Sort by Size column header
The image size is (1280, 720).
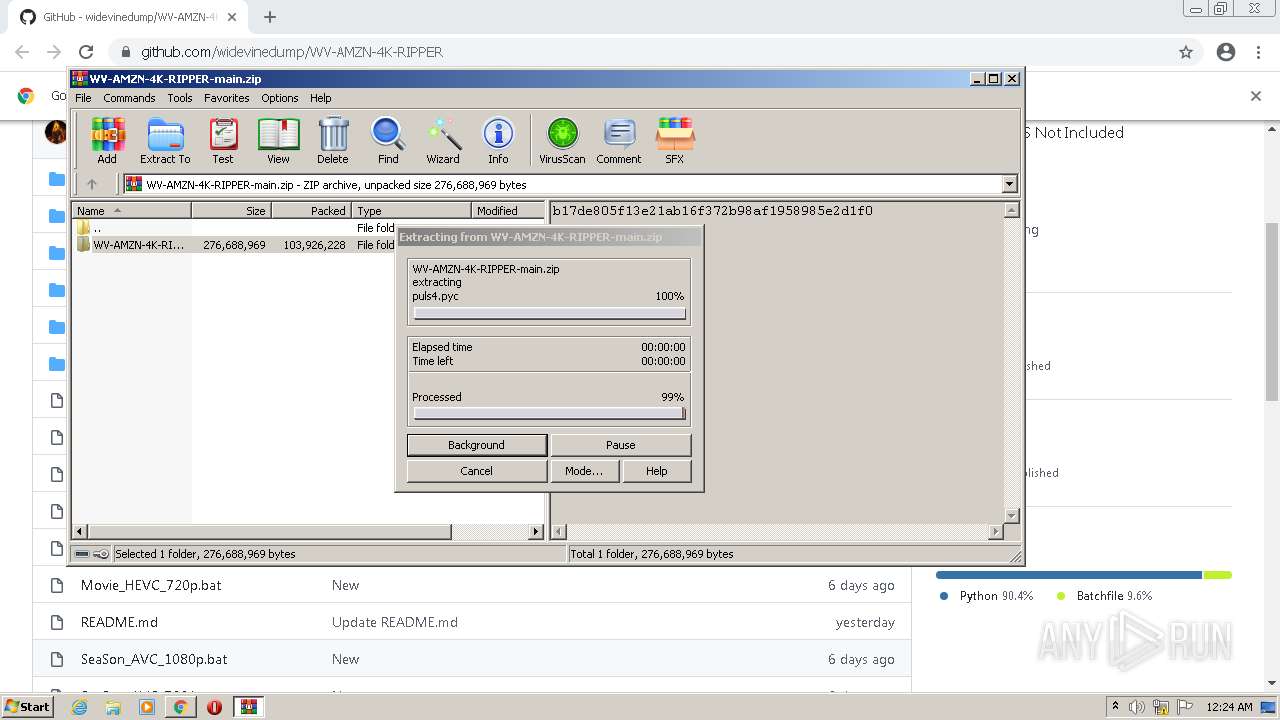click(231, 211)
